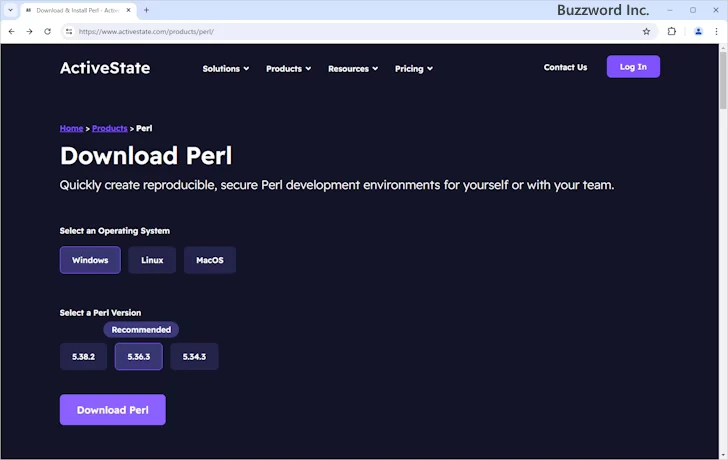Expand the Products navigation menu
Viewport: 728px width, 460px height.
click(288, 69)
